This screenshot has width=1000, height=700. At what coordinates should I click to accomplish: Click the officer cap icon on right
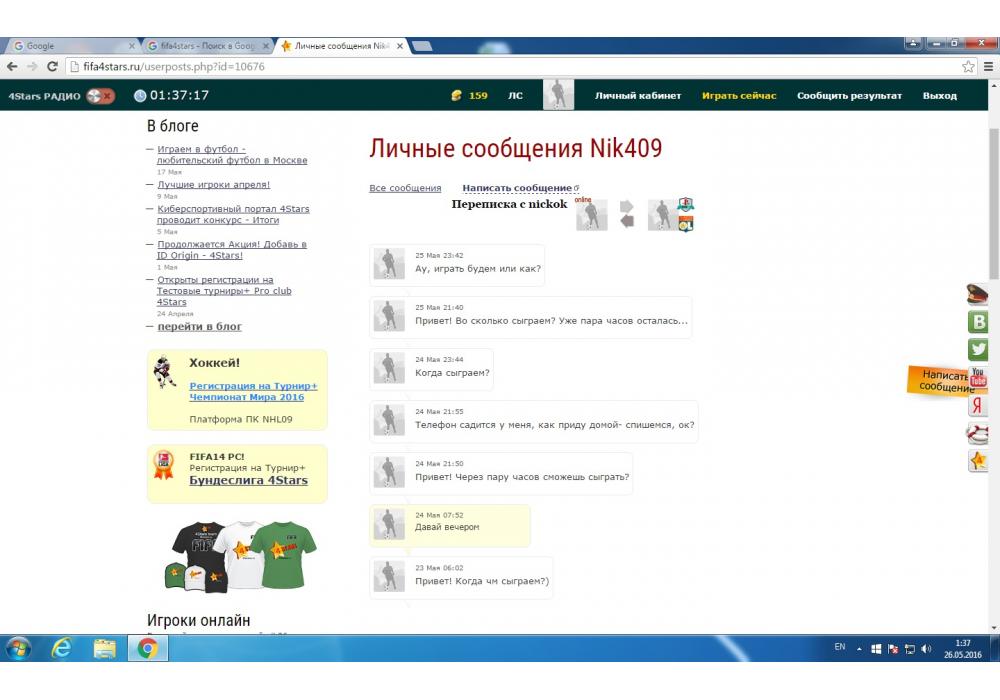click(x=978, y=294)
